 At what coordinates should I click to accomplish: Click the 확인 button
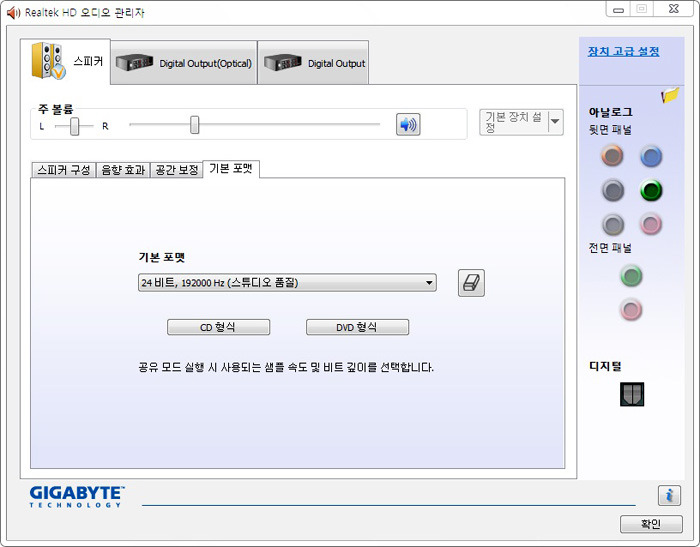pyautogui.click(x=651, y=524)
